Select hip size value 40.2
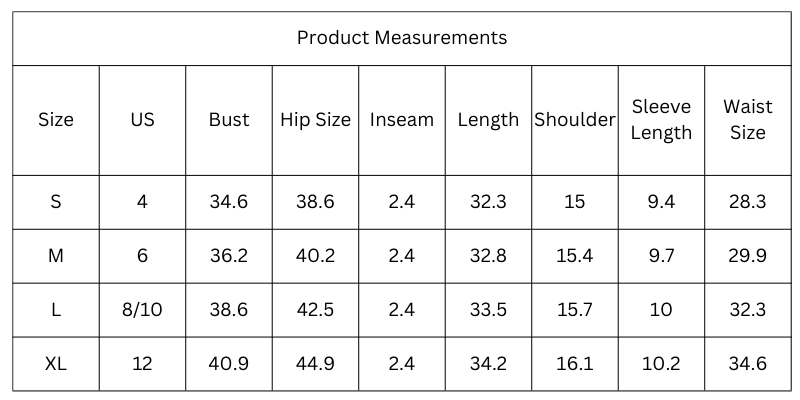The image size is (800, 400). [315, 256]
